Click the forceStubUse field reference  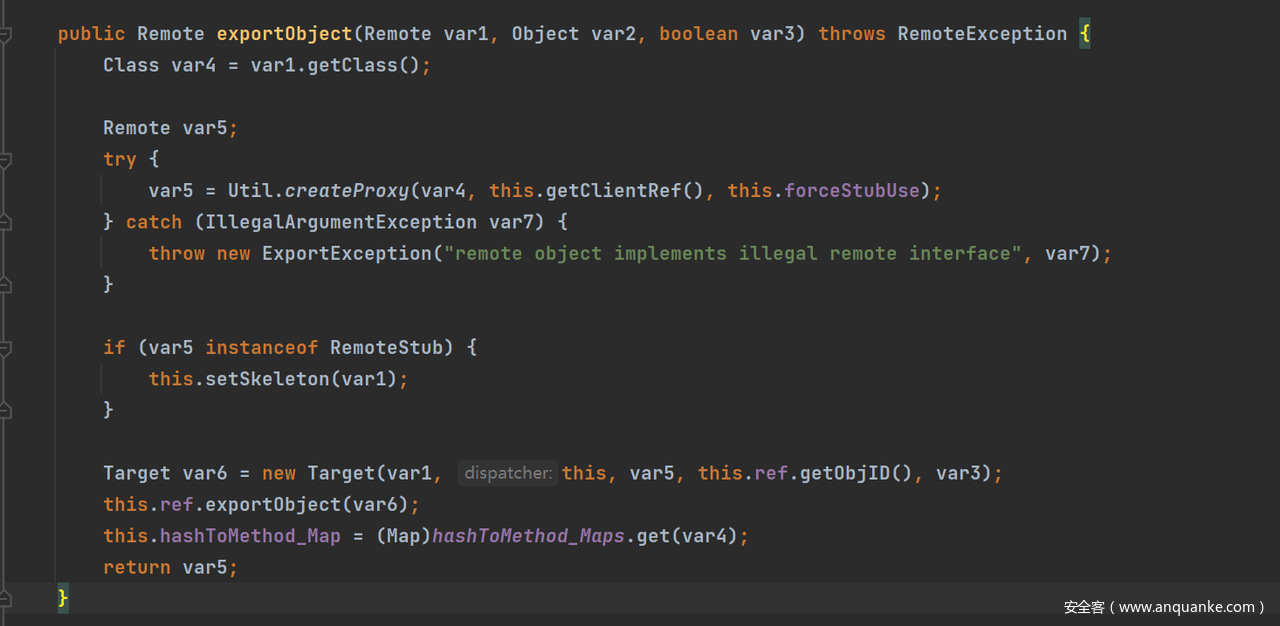[x=852, y=190]
